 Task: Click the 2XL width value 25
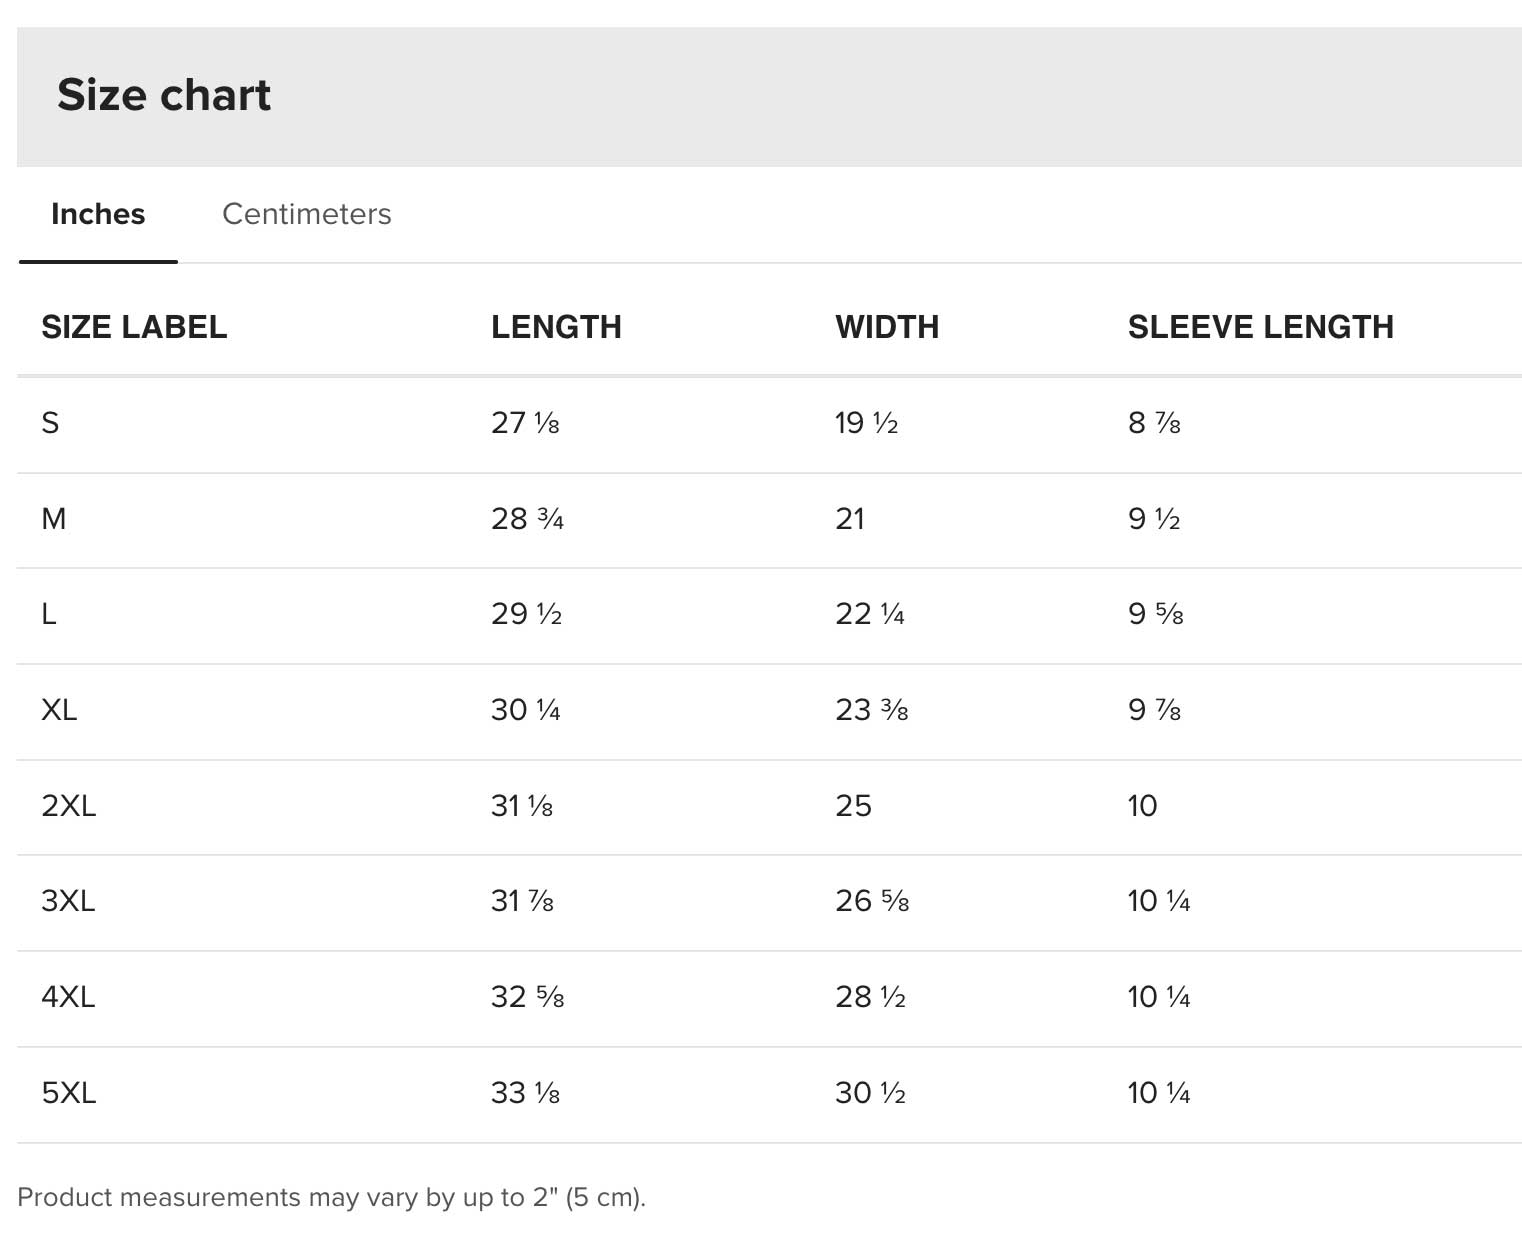[x=853, y=806]
